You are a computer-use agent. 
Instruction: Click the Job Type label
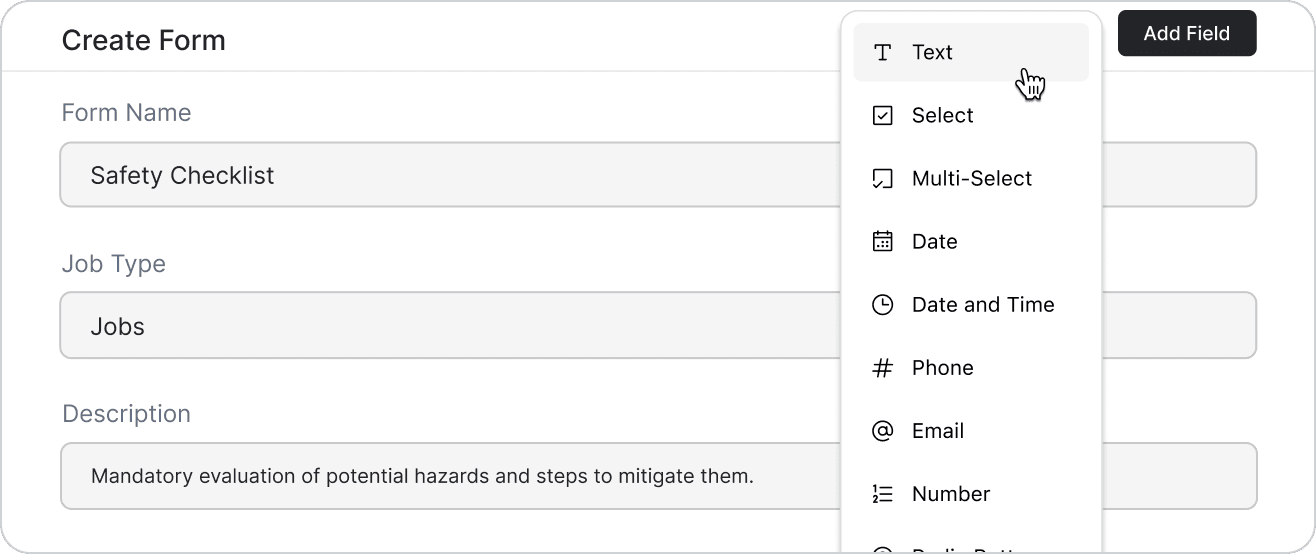pyautogui.click(x=114, y=264)
